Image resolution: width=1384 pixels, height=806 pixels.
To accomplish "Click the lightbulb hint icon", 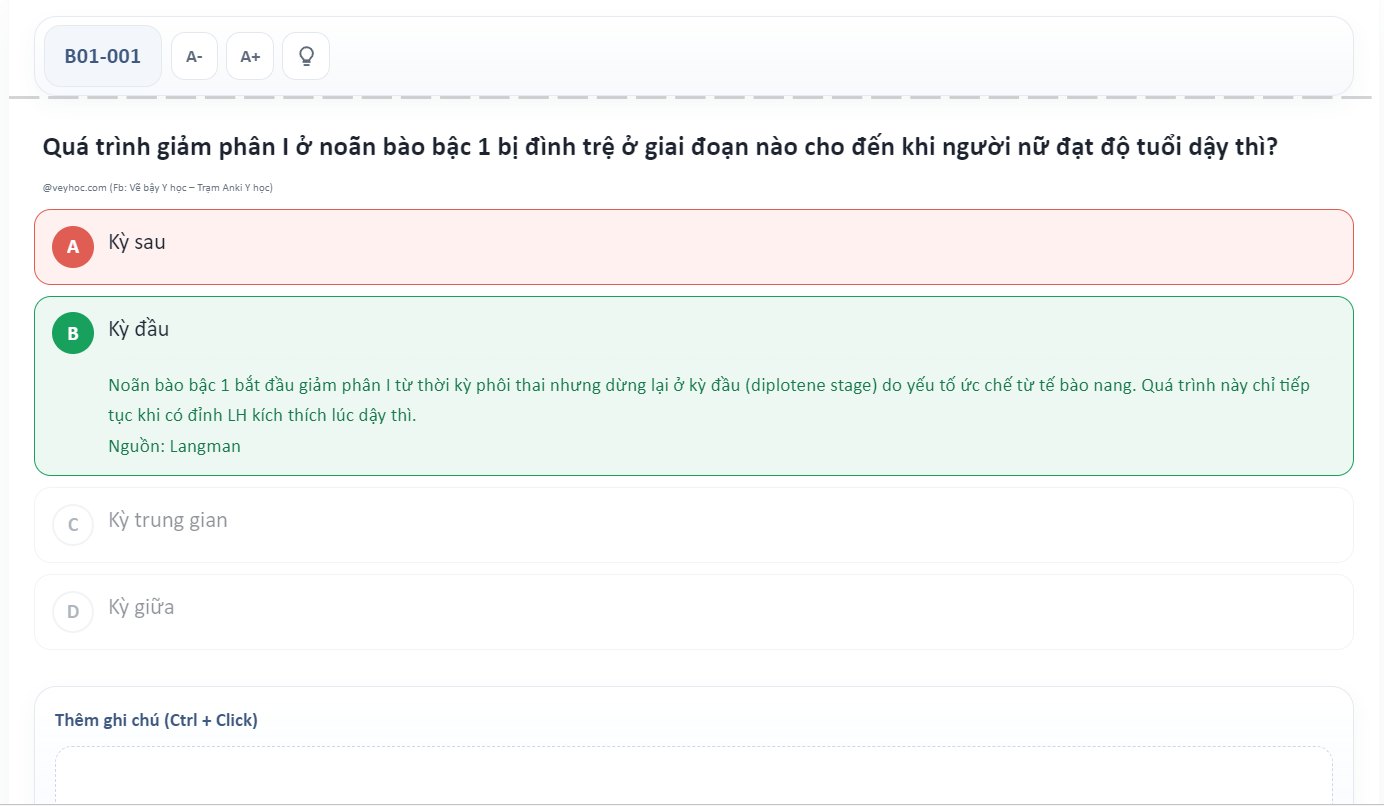I will pyautogui.click(x=306, y=56).
